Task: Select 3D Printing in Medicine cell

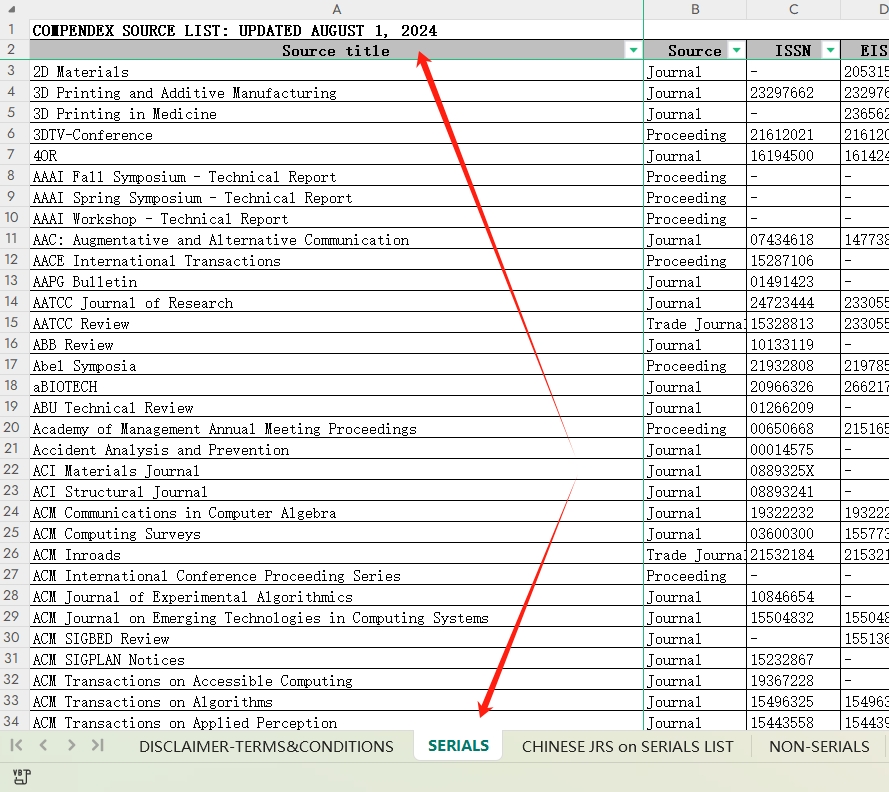Action: pos(336,113)
